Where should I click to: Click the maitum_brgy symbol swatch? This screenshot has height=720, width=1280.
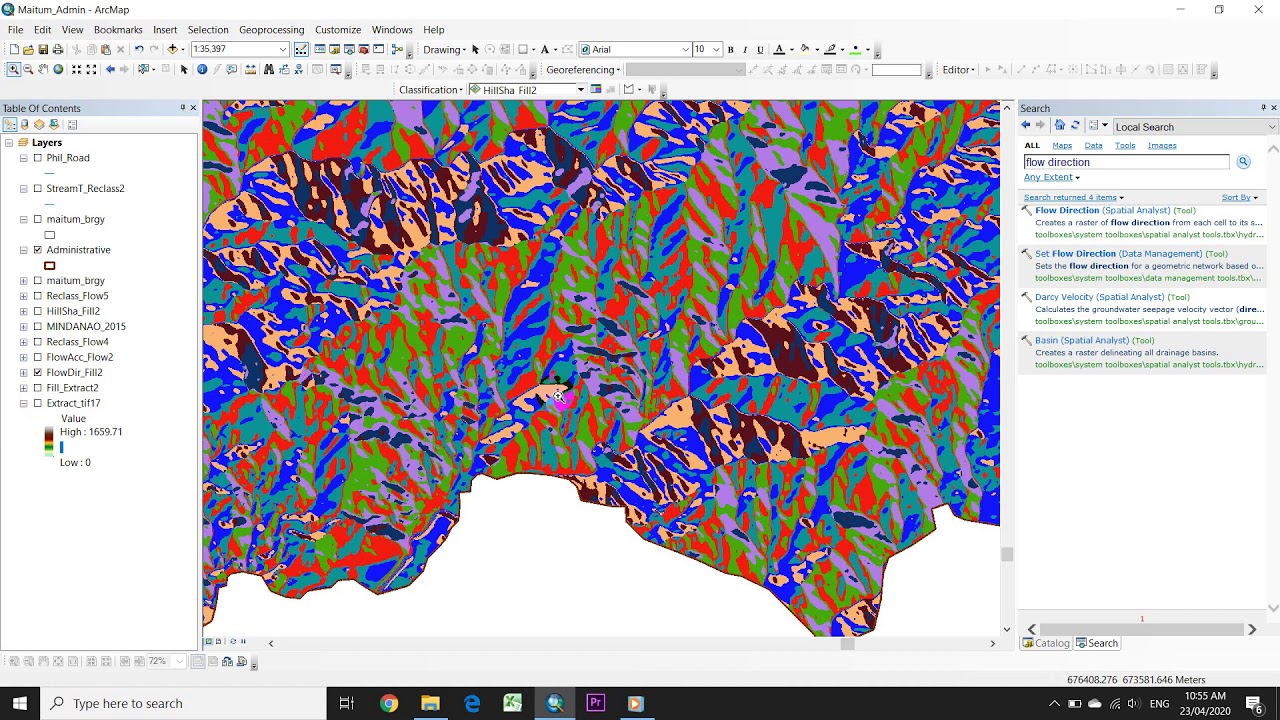(x=49, y=235)
